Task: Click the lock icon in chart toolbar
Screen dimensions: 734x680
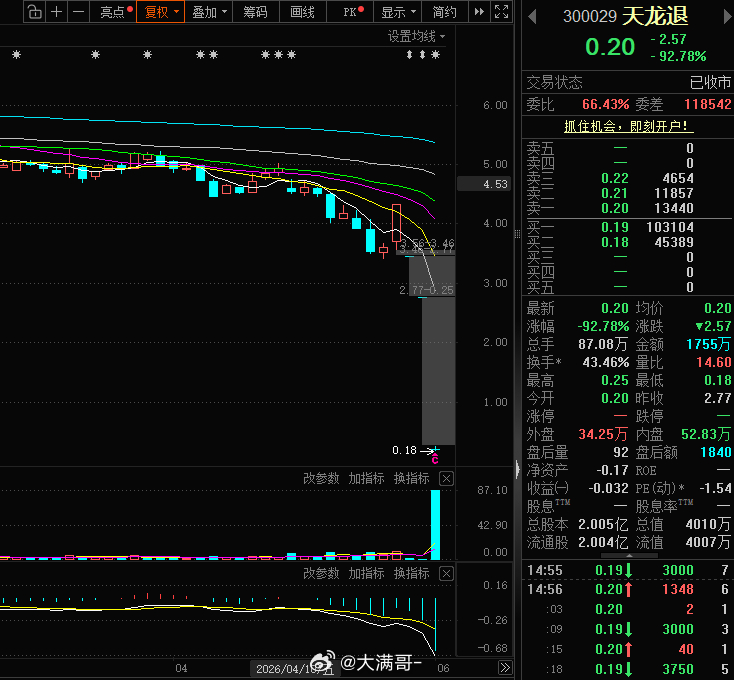Action: [35, 11]
